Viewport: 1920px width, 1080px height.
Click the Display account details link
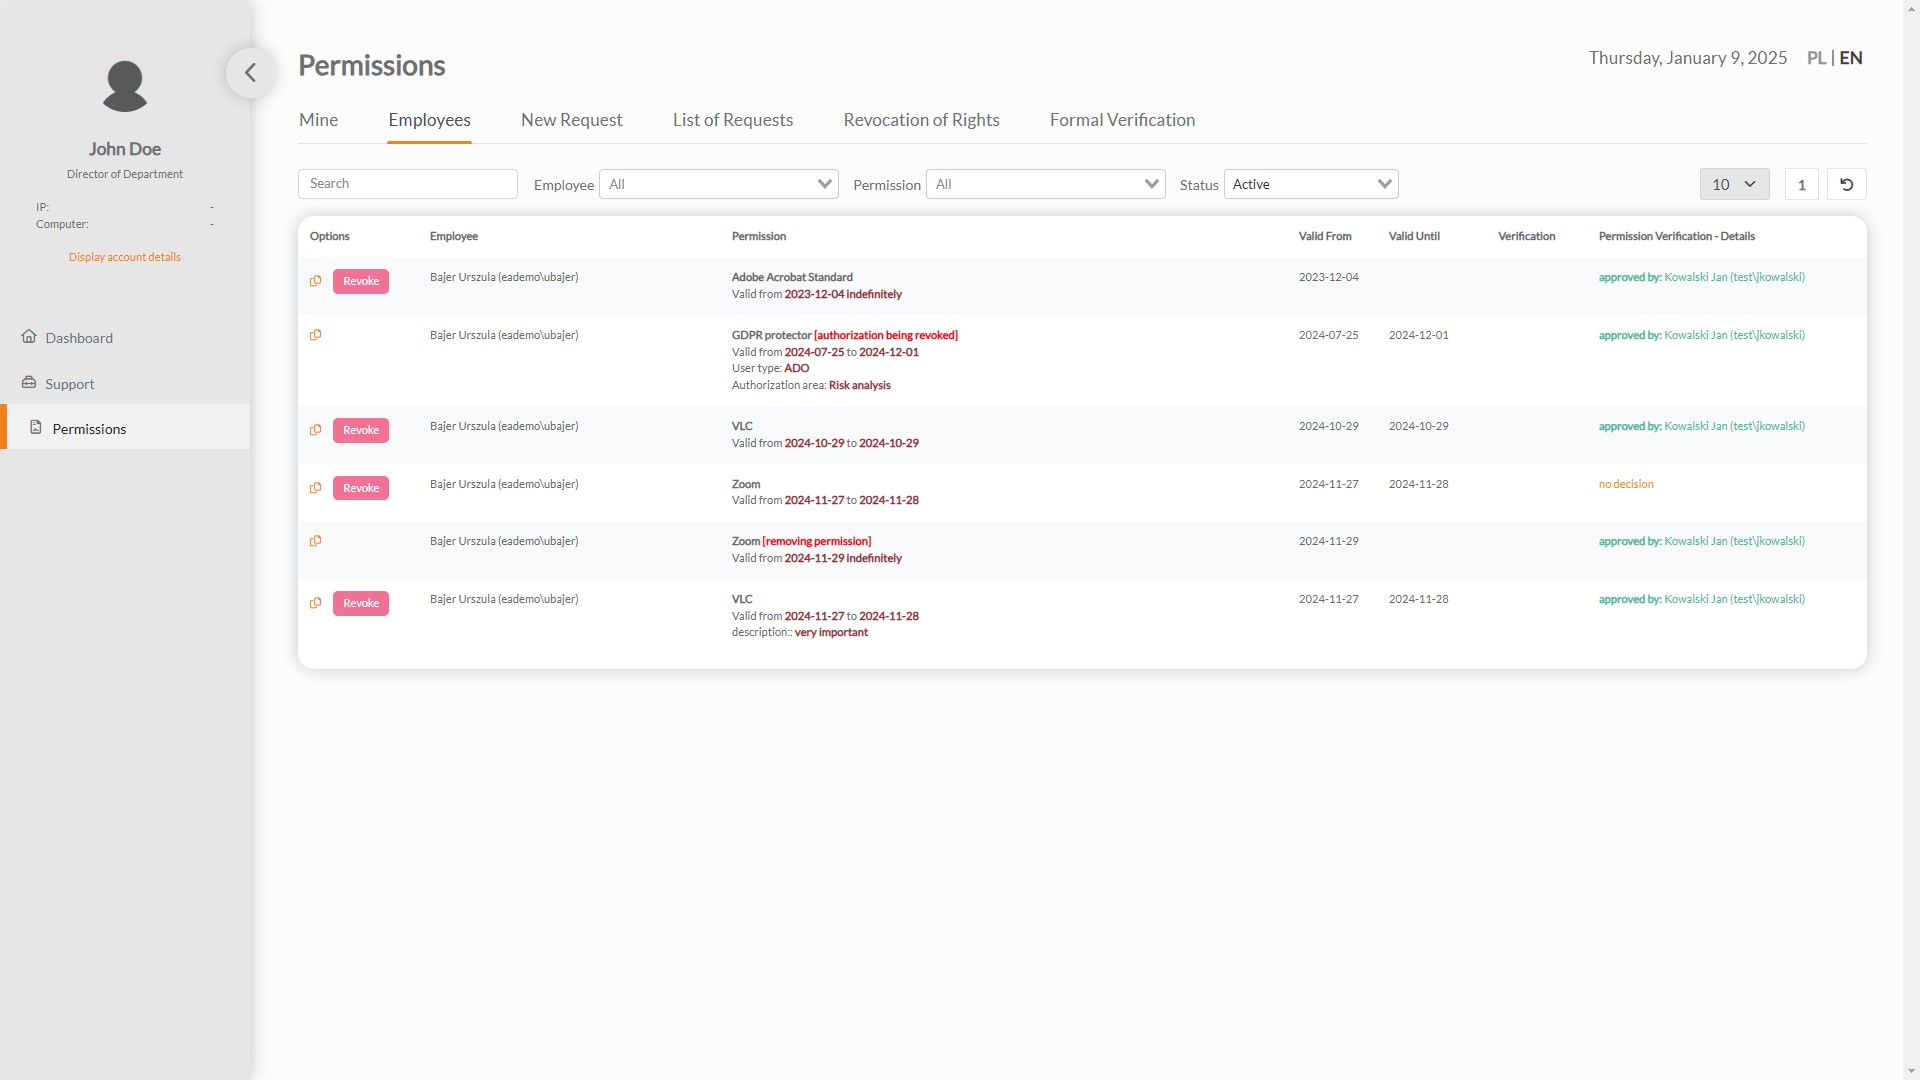tap(125, 257)
